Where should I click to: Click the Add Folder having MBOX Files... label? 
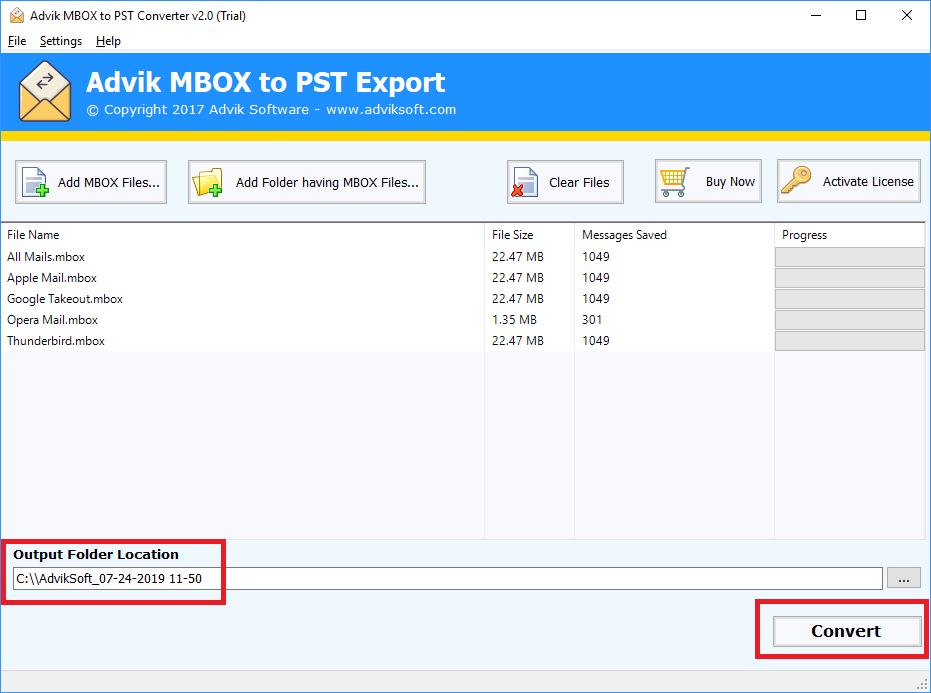point(327,182)
